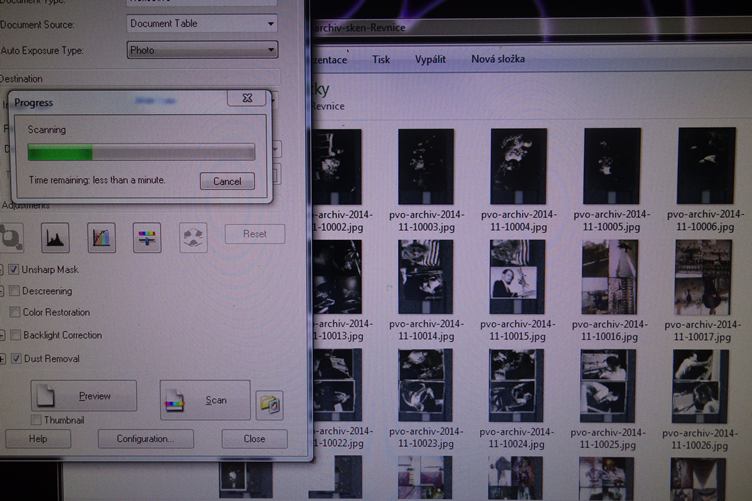The width and height of the screenshot is (752, 501).
Task: Click the Auto Exposure icon
Action: tap(11, 237)
